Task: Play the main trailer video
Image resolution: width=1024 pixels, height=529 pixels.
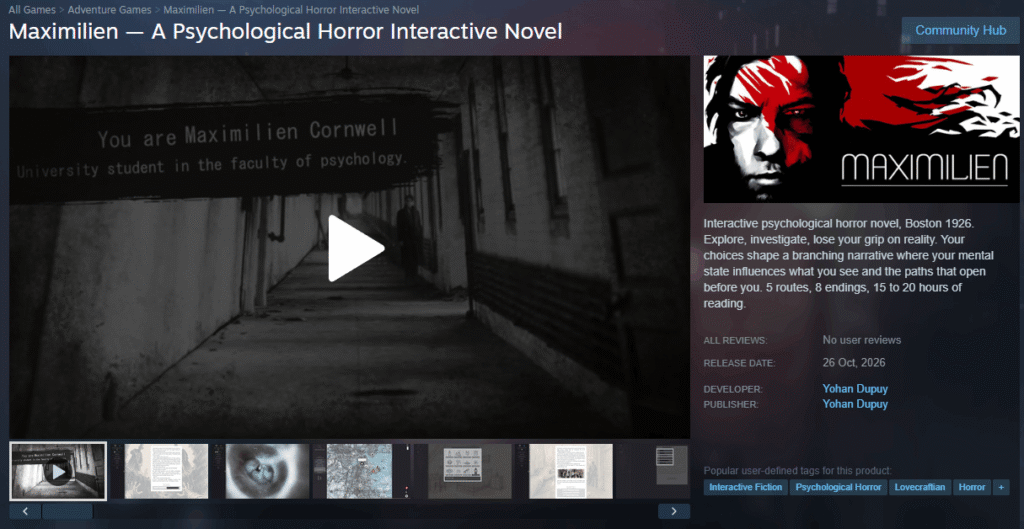Action: (356, 249)
